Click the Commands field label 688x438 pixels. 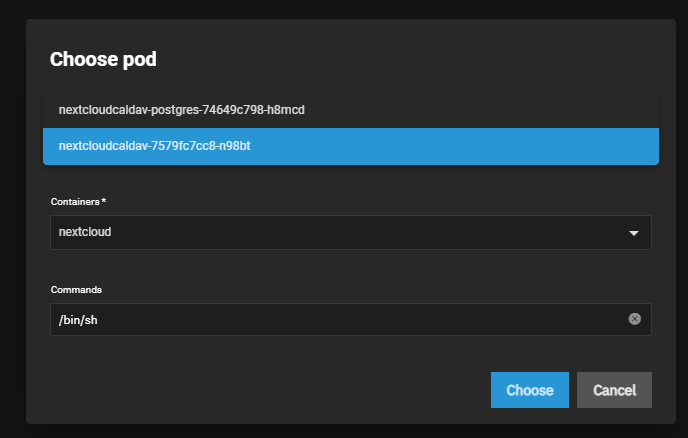pos(75,289)
